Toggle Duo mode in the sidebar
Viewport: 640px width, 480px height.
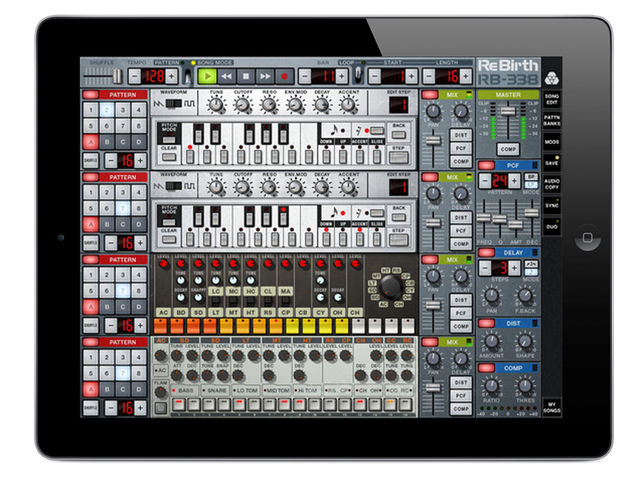click(x=551, y=227)
